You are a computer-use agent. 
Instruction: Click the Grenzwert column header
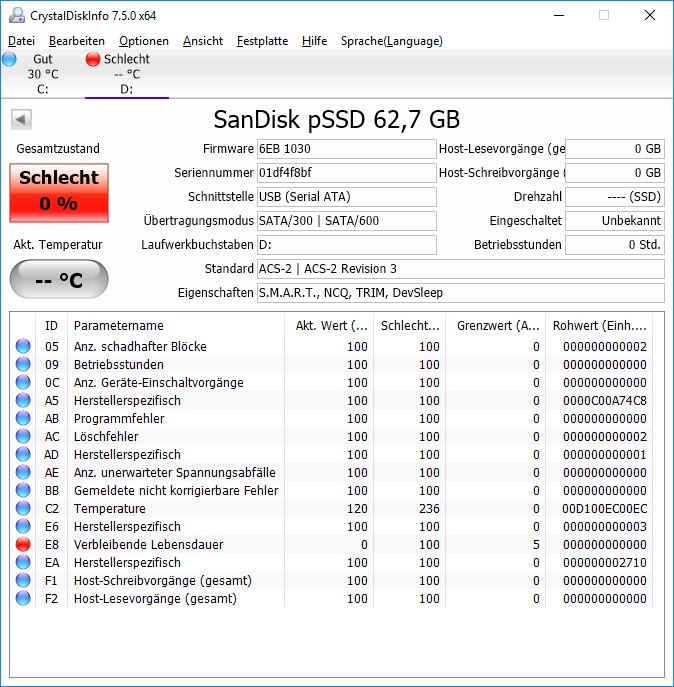tap(496, 326)
